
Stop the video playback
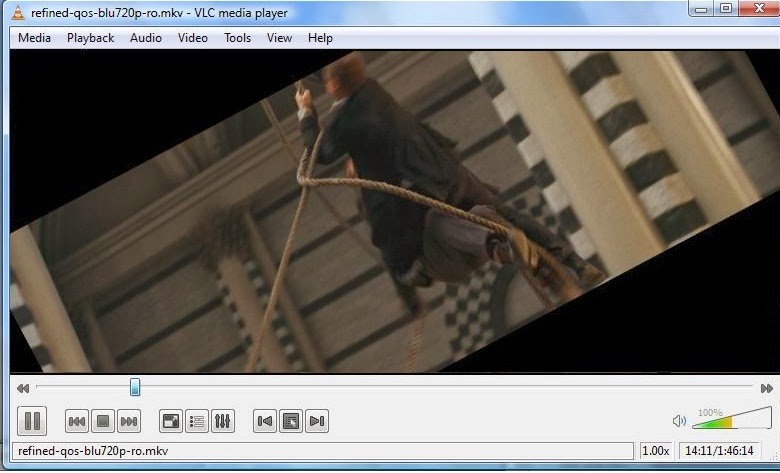click(103, 421)
